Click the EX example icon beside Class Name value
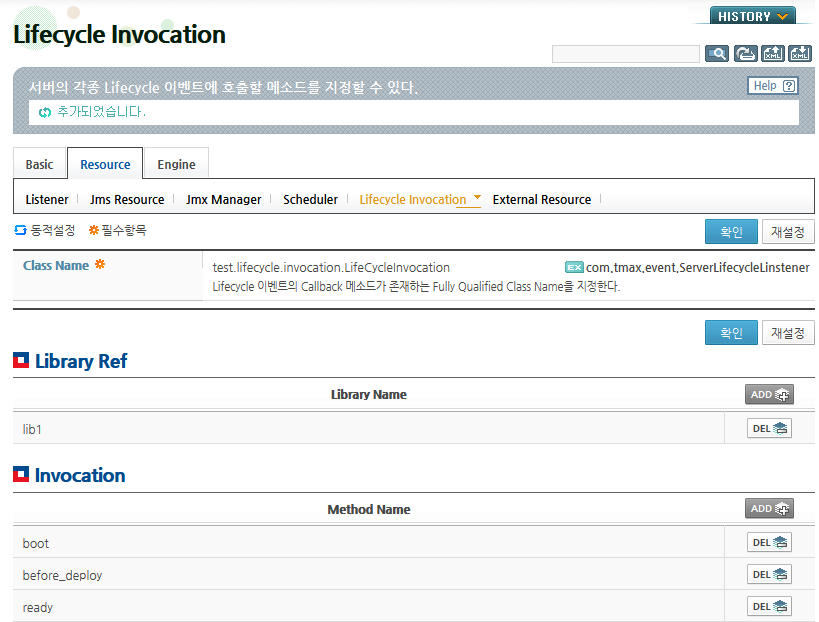 [574, 267]
